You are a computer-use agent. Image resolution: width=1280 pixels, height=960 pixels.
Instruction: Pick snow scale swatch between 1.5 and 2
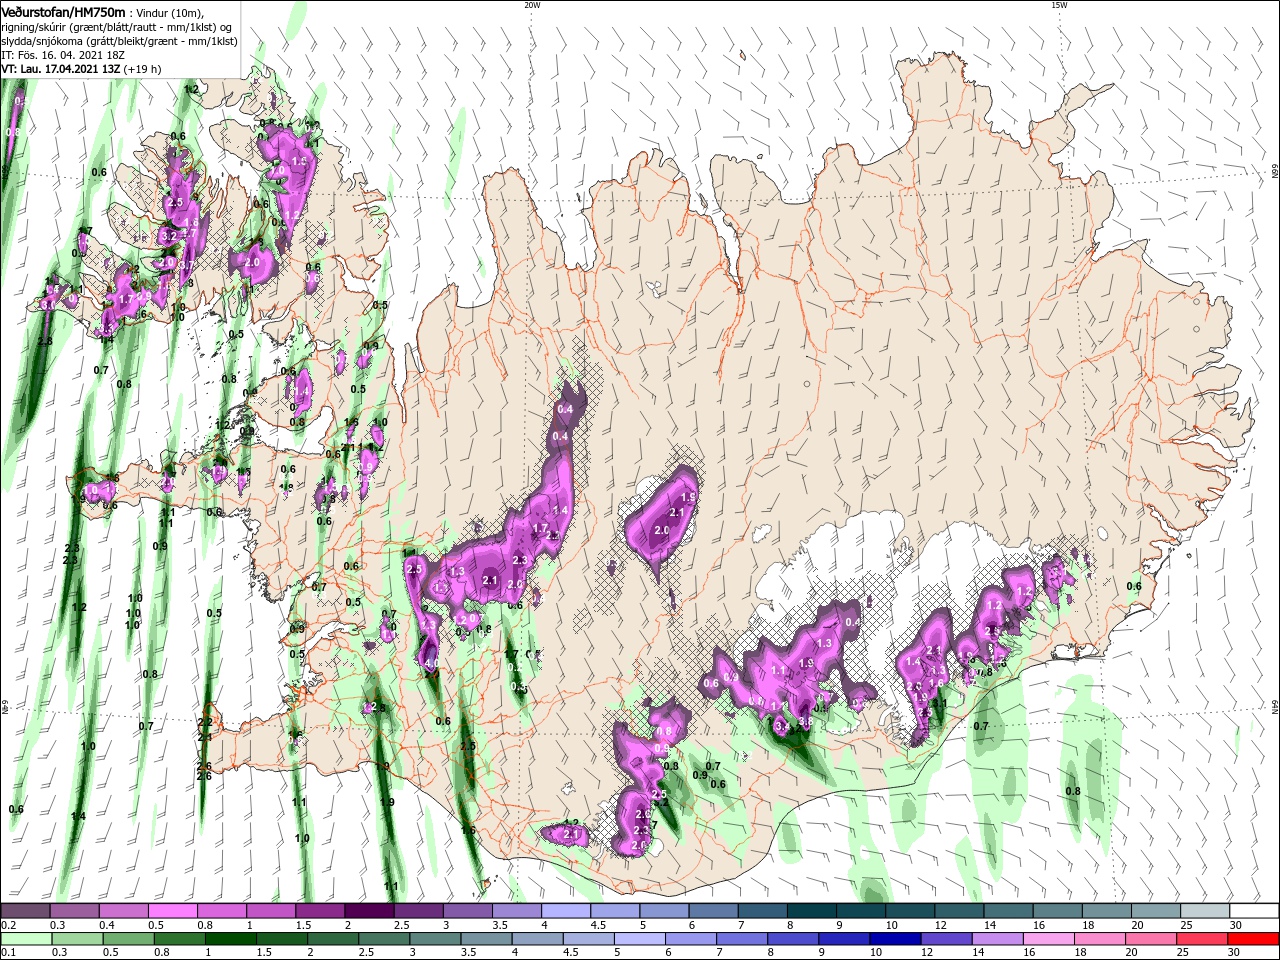click(320, 911)
